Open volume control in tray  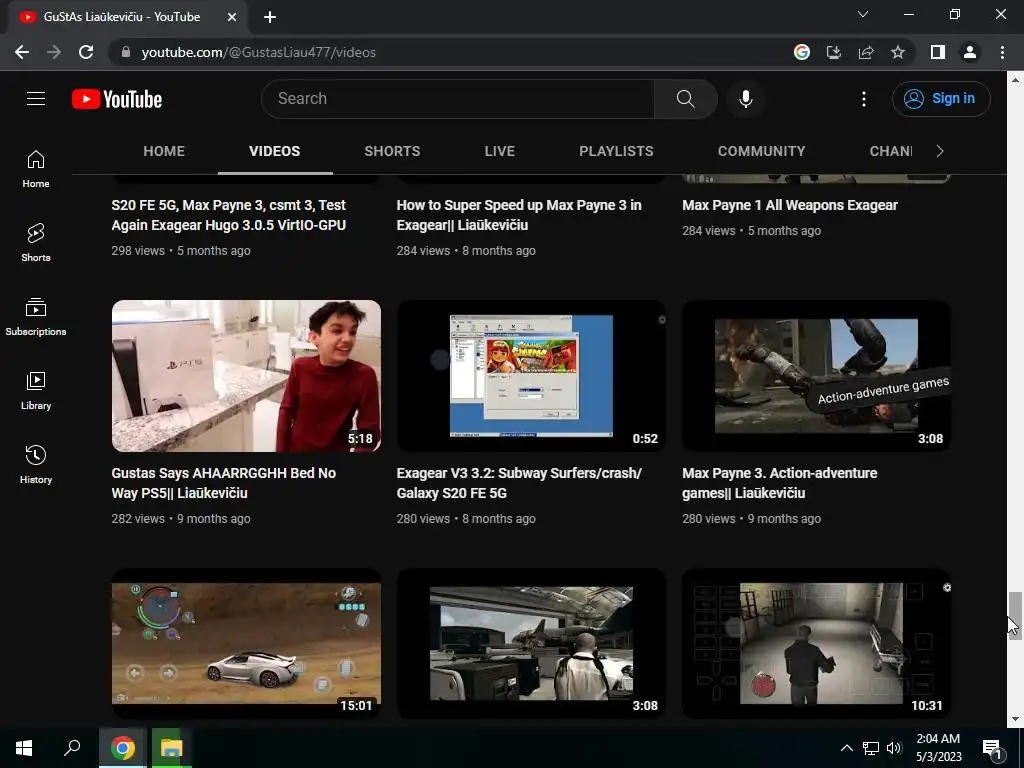click(x=894, y=748)
